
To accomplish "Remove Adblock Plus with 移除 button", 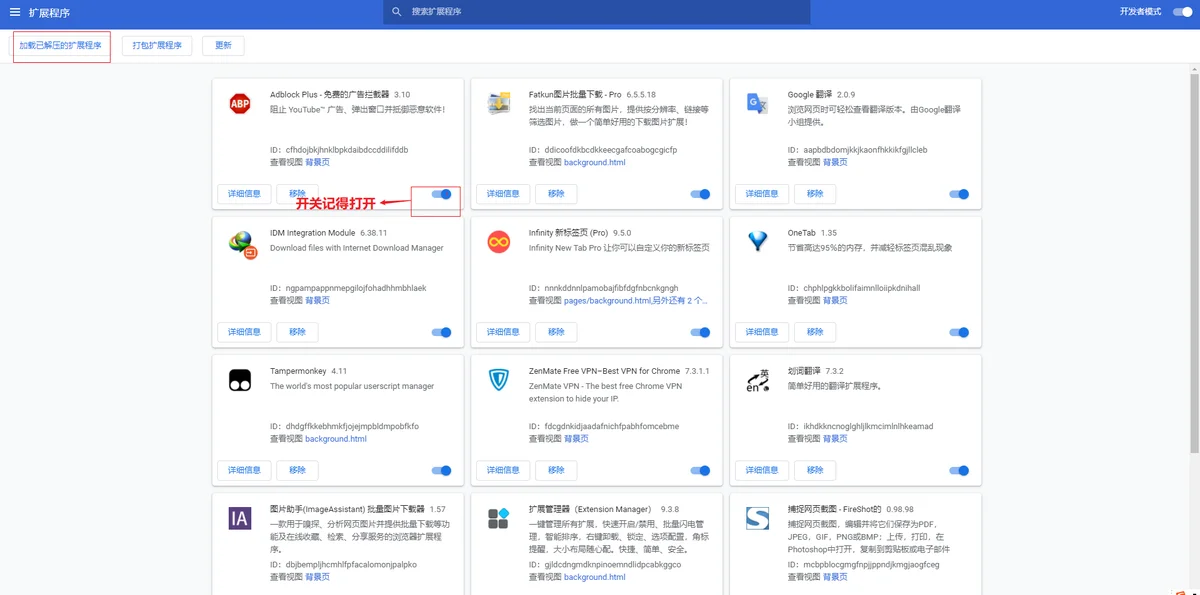I will [x=298, y=194].
